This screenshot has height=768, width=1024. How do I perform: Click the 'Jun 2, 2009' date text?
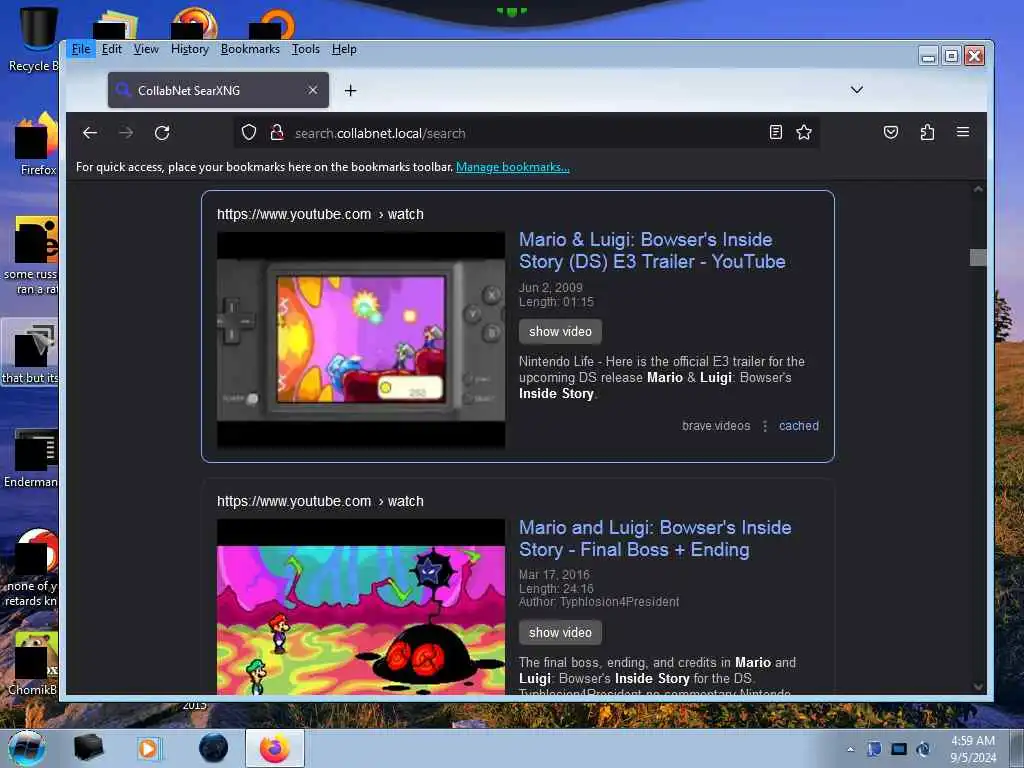[x=551, y=287]
